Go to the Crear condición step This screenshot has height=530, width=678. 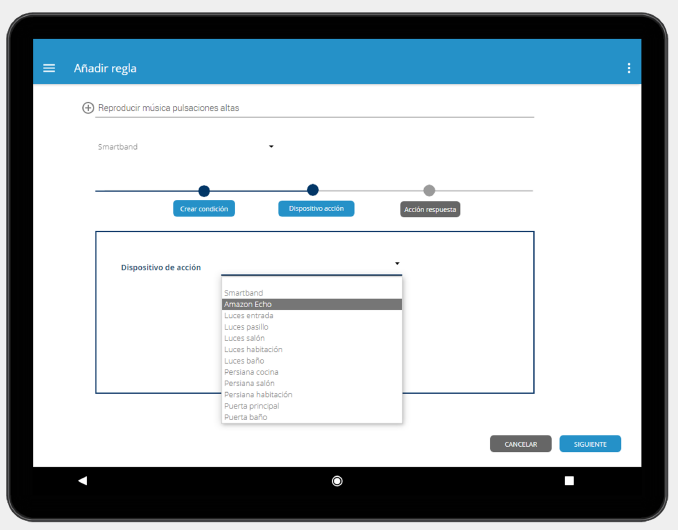(204, 208)
